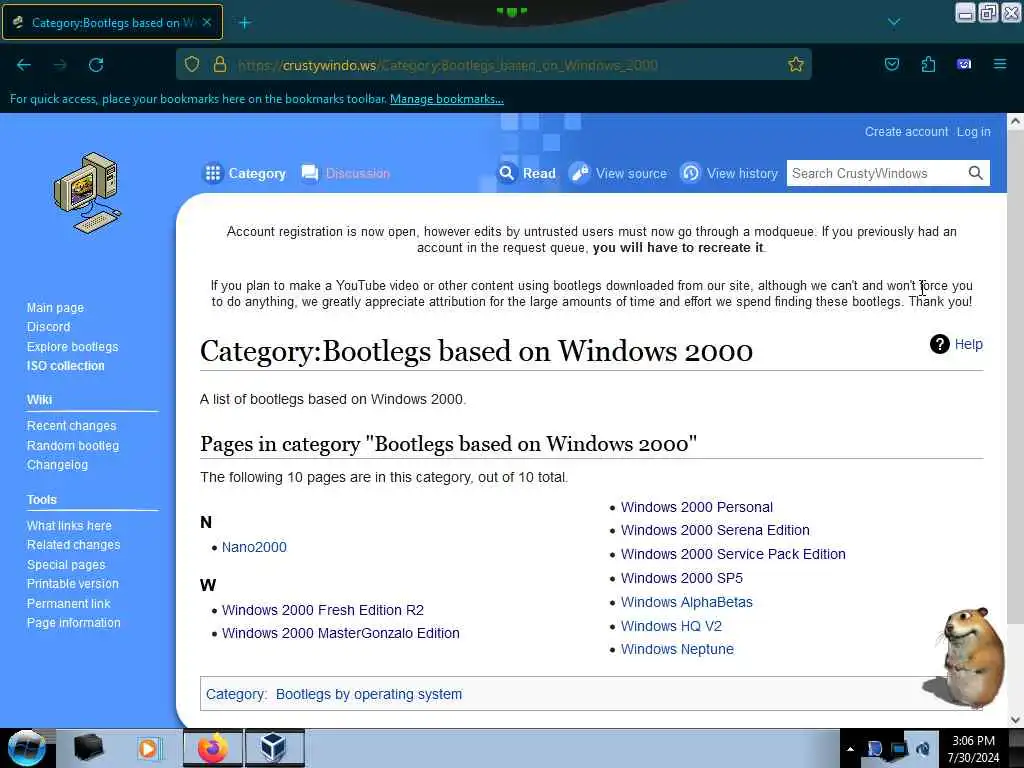
Task: Open Random bootleg link
Action: (72, 445)
